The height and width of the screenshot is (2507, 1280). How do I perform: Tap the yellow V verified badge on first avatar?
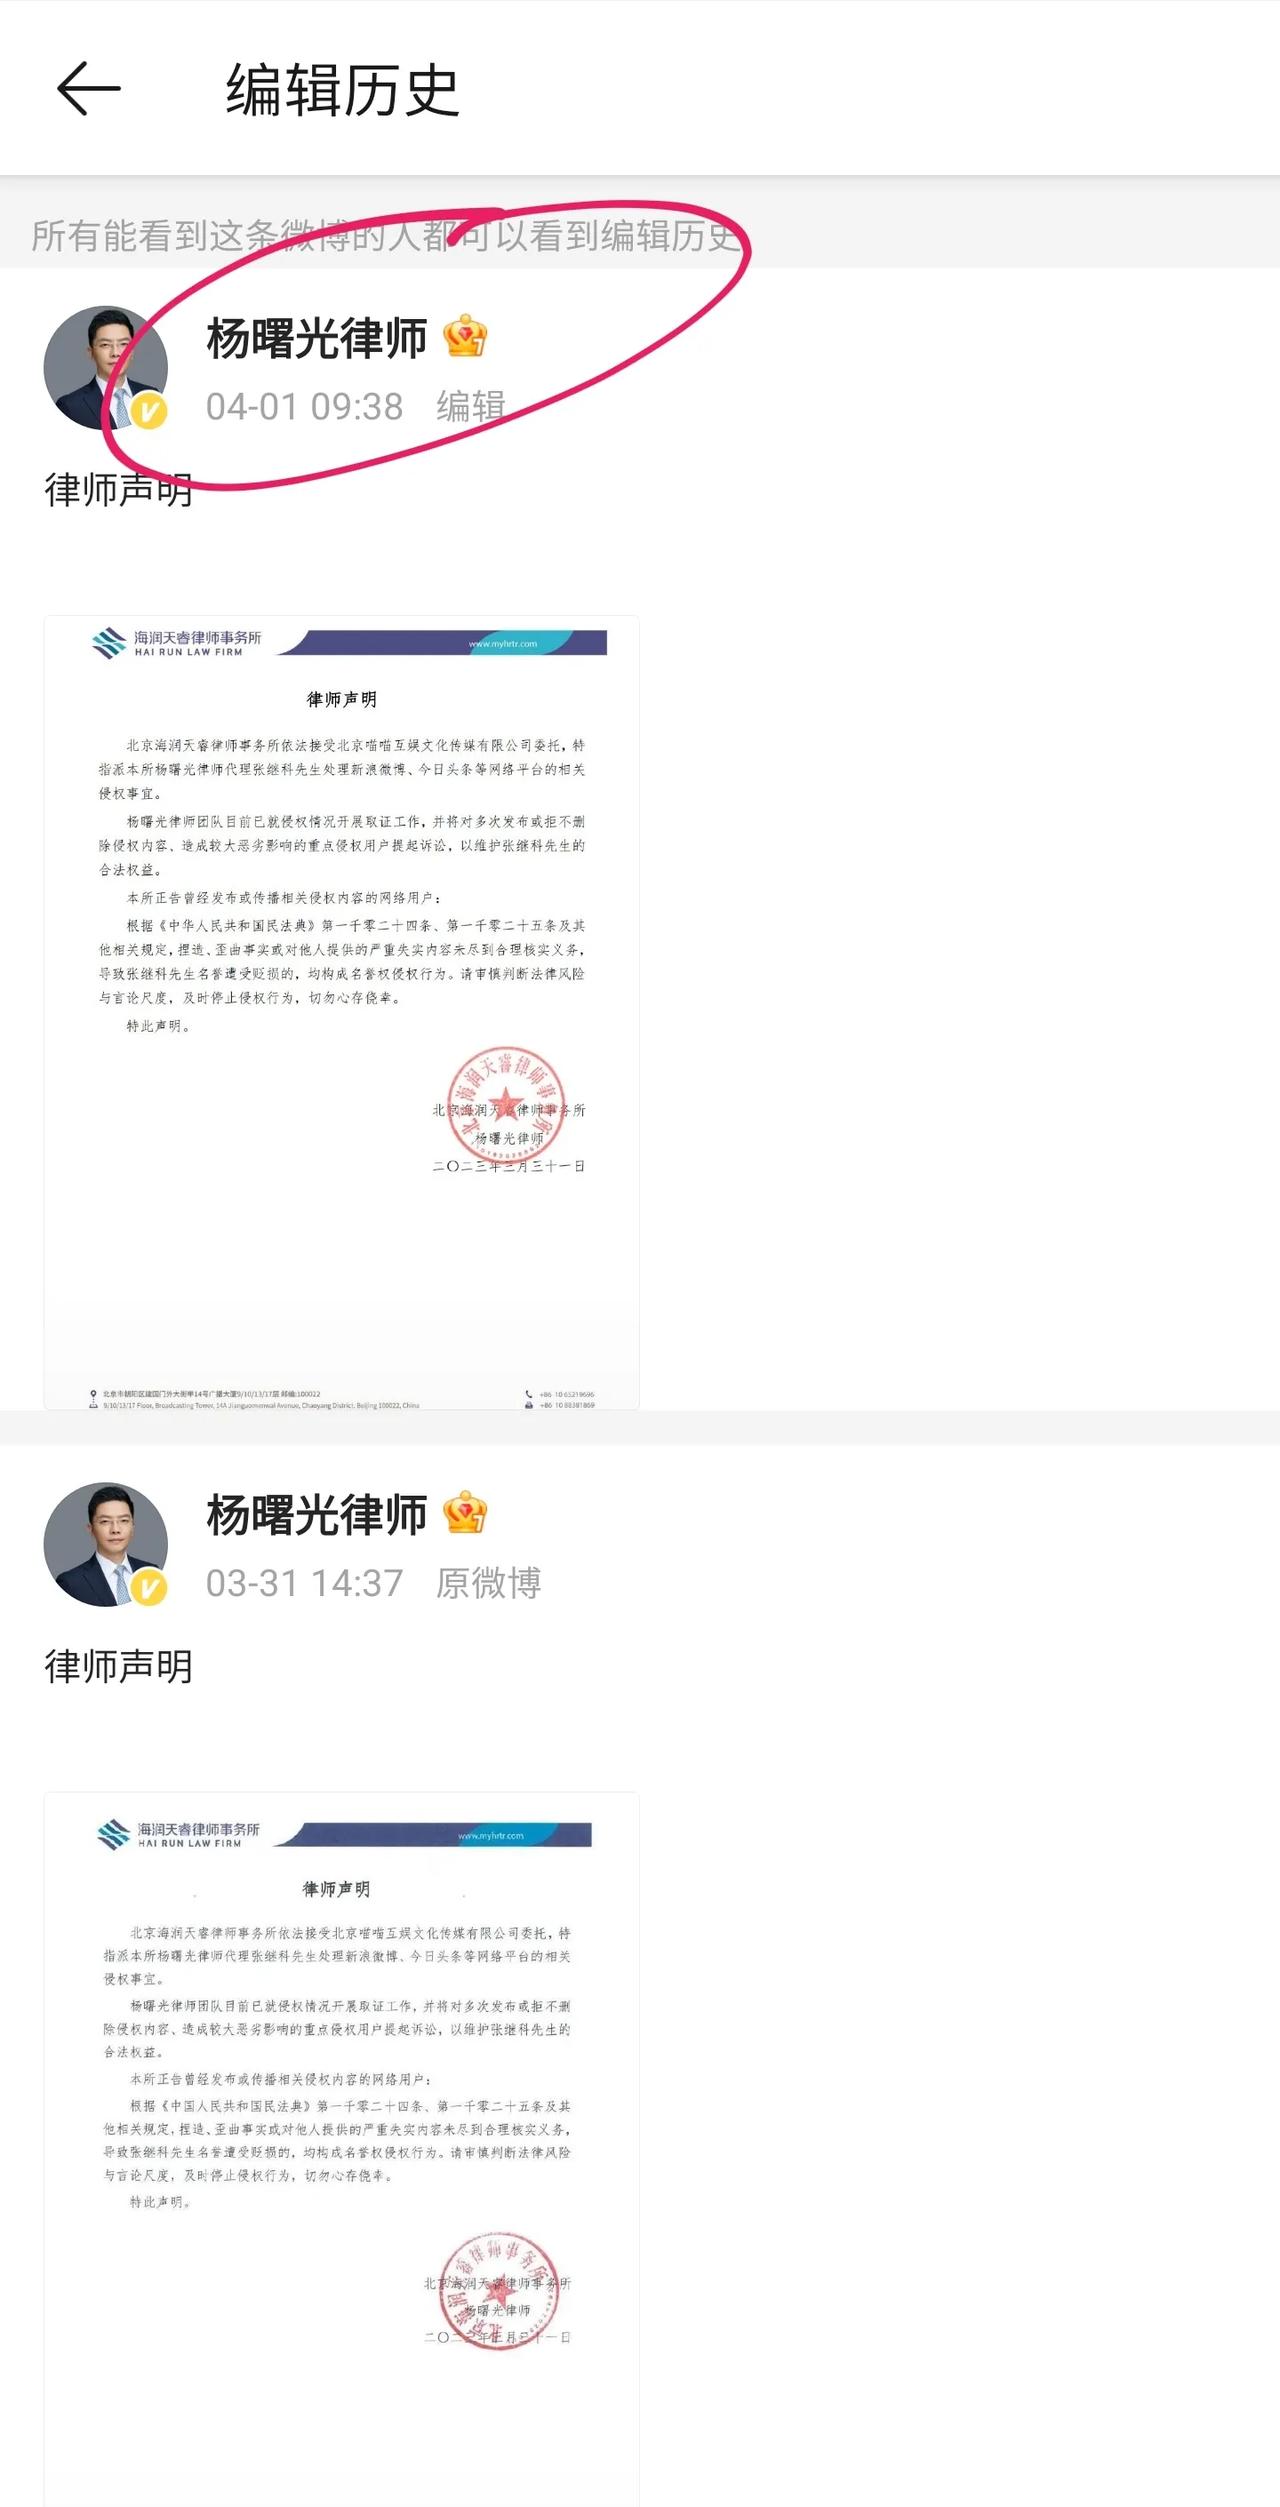coord(149,411)
